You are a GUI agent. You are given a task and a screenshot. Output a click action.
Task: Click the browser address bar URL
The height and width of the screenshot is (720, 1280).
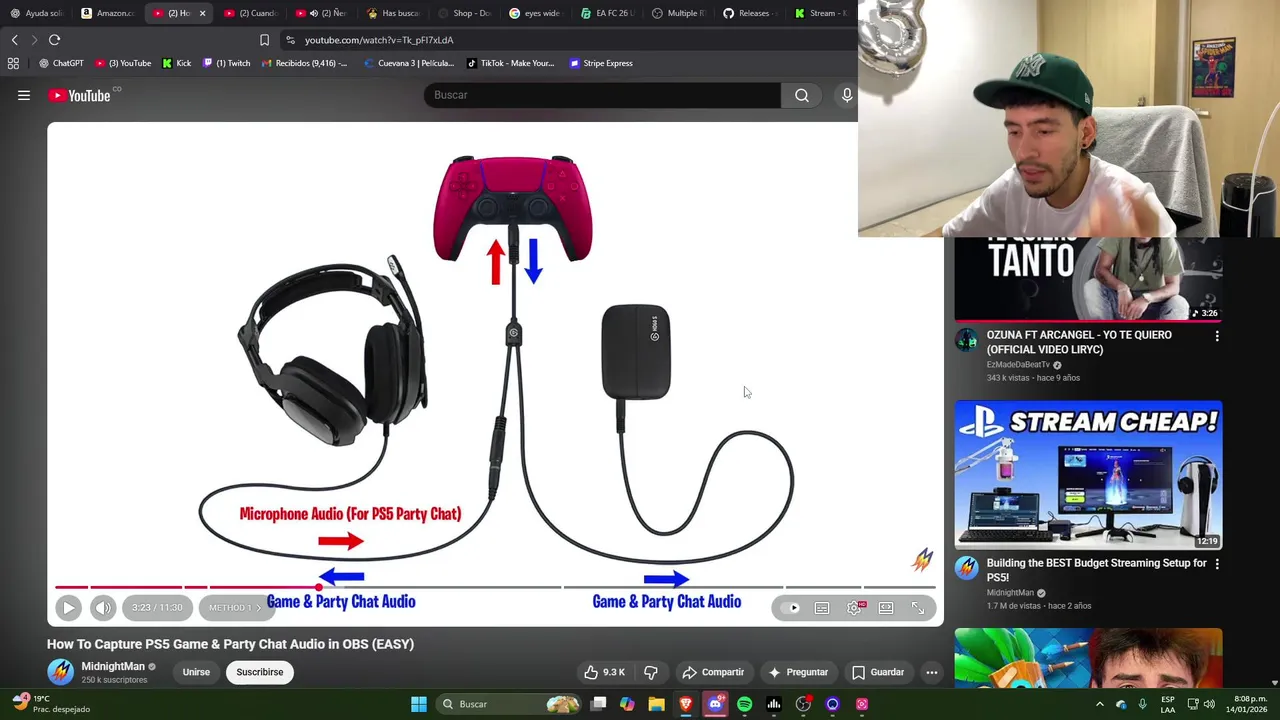tap(379, 40)
